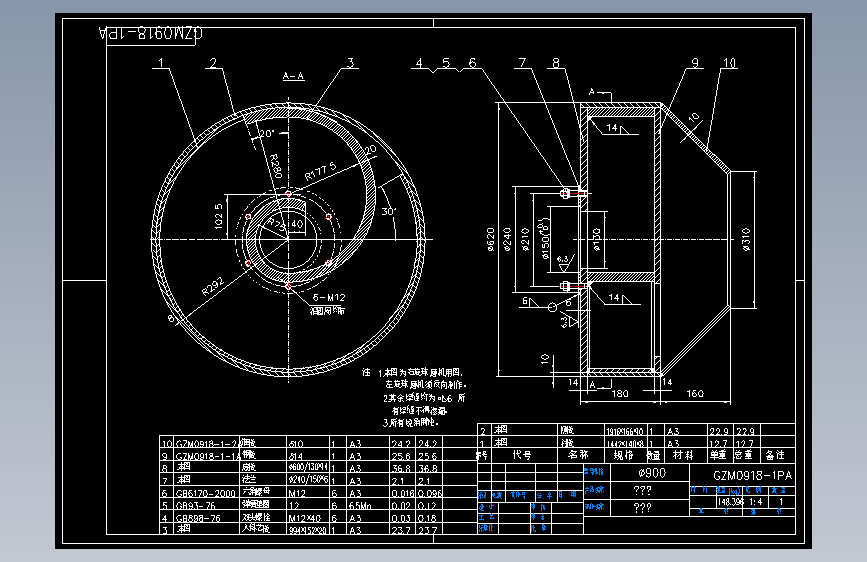This screenshot has height=562, width=867.
Task: Select the ø210 diameter dimension
Action: tap(525, 239)
